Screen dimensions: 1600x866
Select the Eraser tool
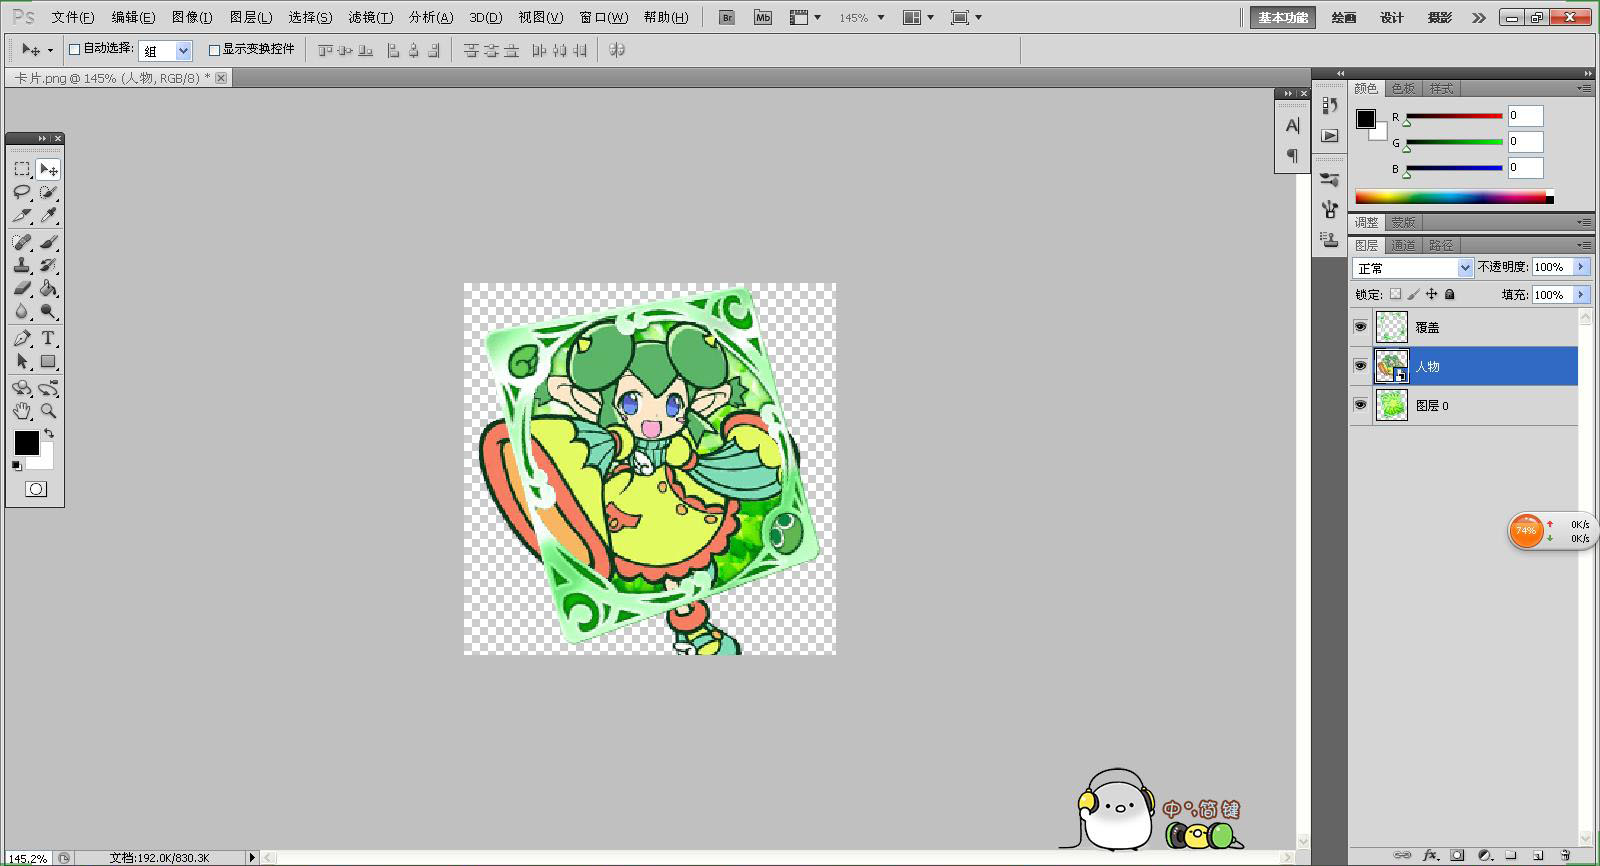(22, 288)
